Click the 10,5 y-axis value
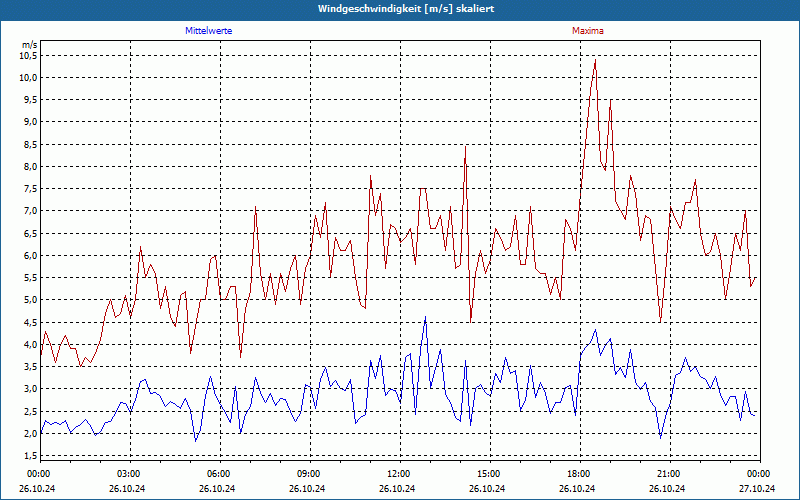The width and height of the screenshot is (800, 500). coord(29,55)
